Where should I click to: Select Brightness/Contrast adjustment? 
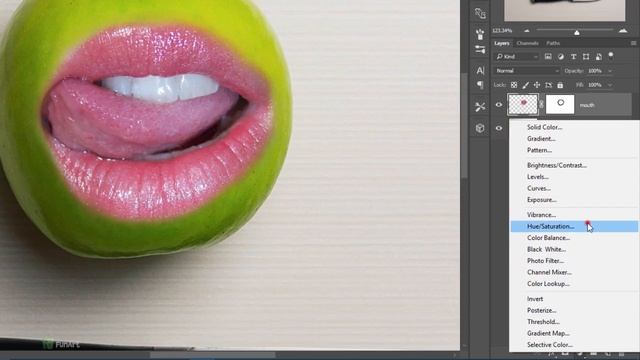(x=574, y=165)
